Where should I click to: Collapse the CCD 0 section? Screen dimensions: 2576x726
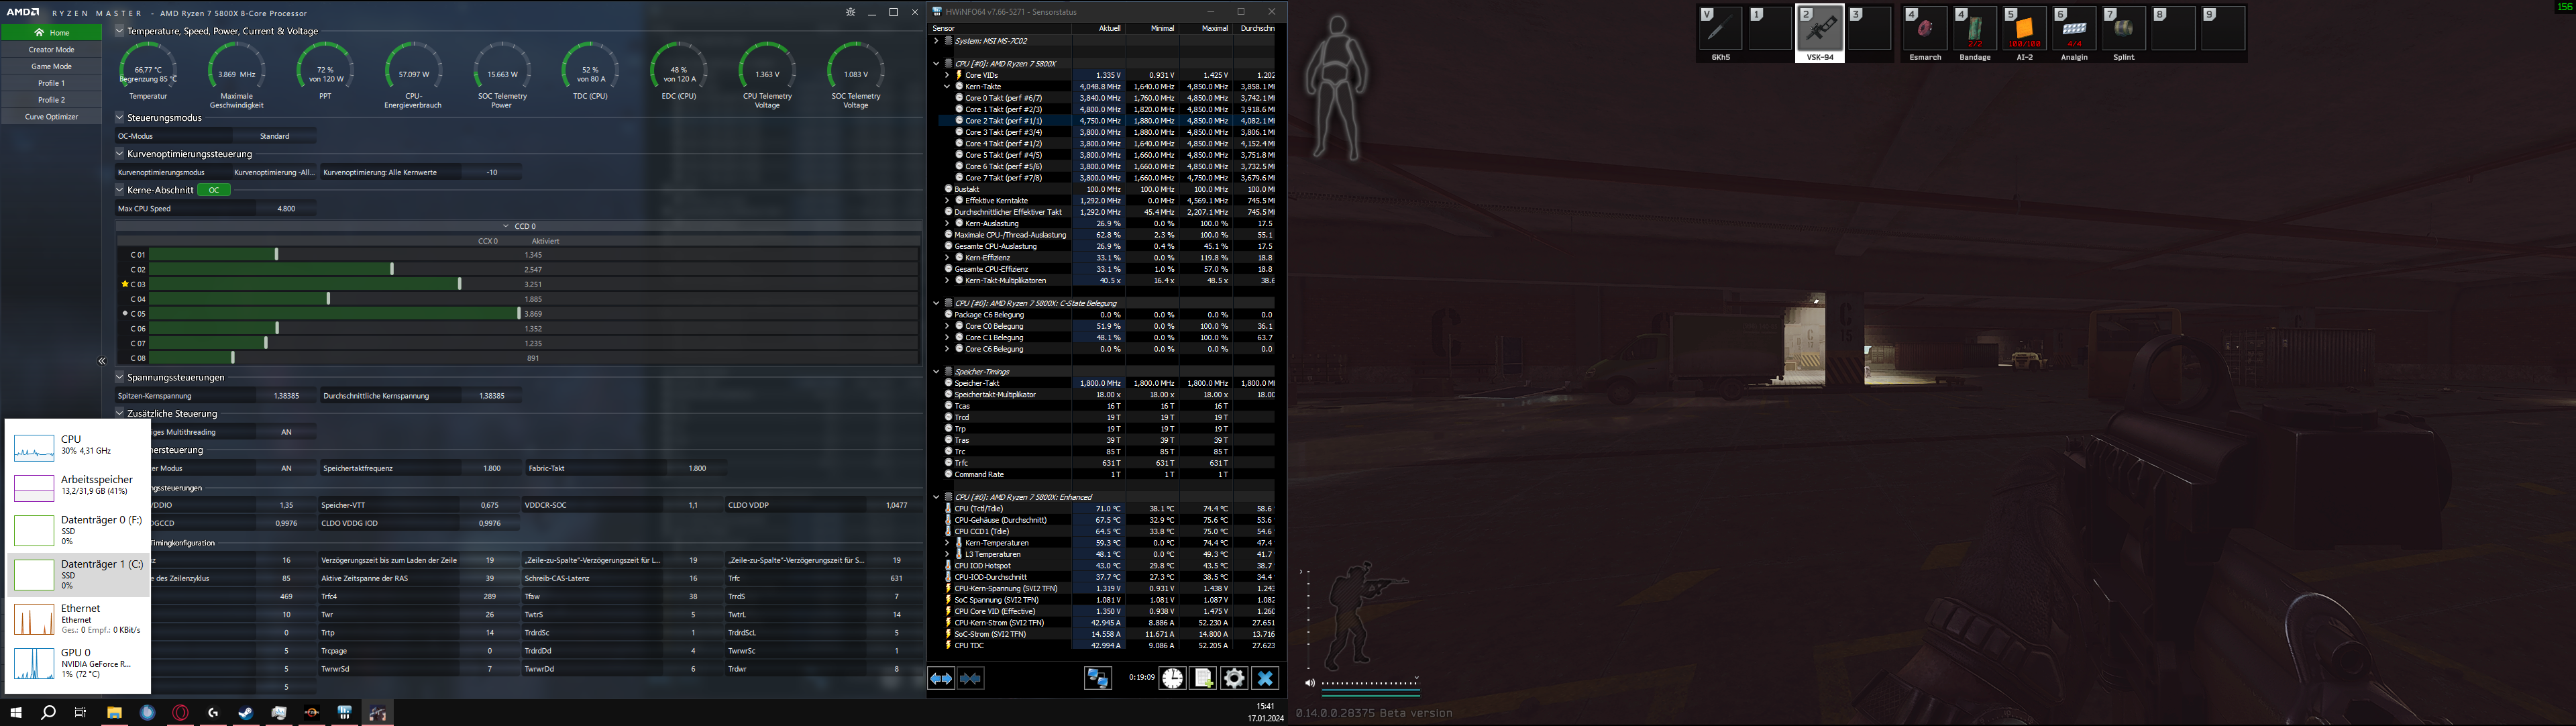pos(507,226)
